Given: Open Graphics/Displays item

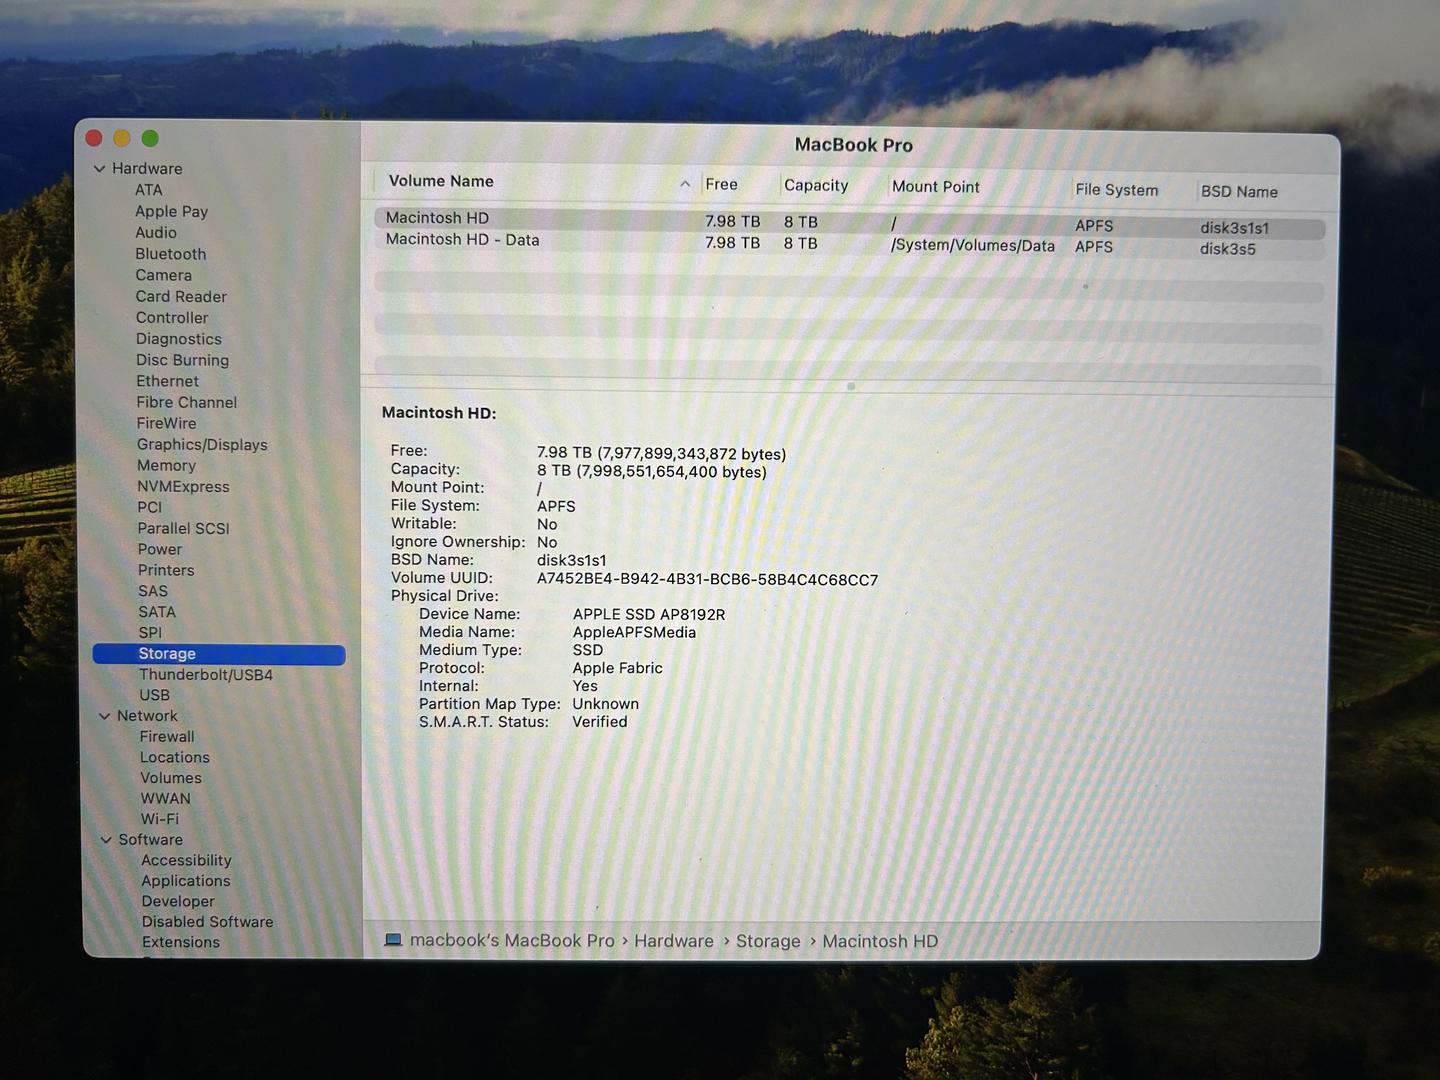Looking at the screenshot, I should (x=202, y=444).
